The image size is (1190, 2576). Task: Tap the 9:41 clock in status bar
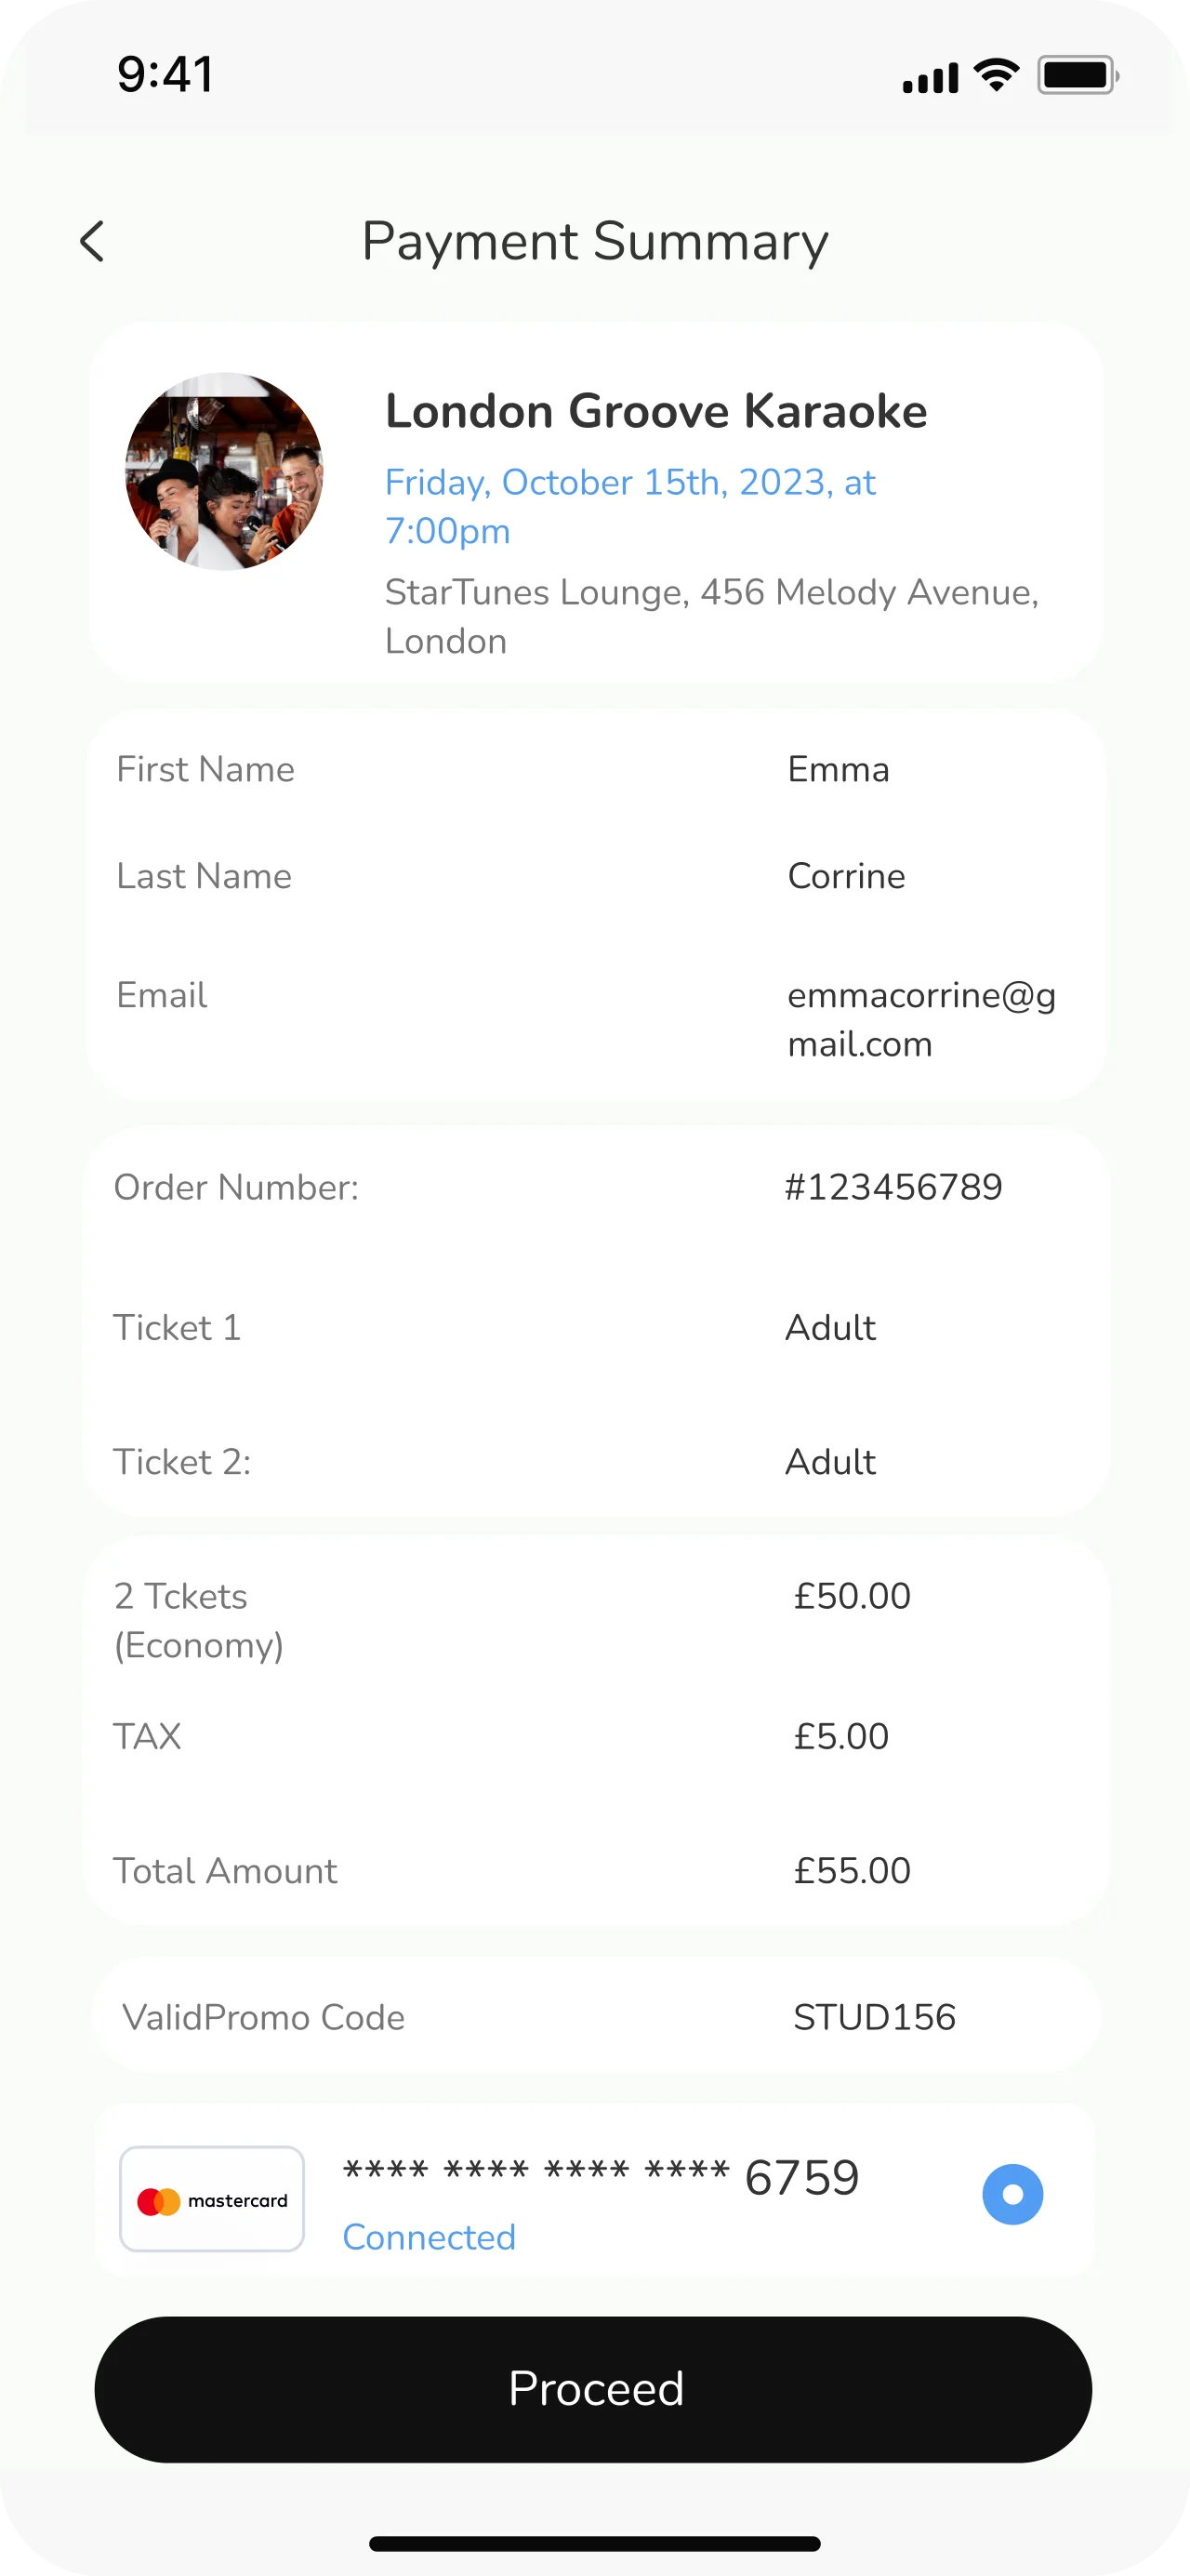tap(165, 74)
